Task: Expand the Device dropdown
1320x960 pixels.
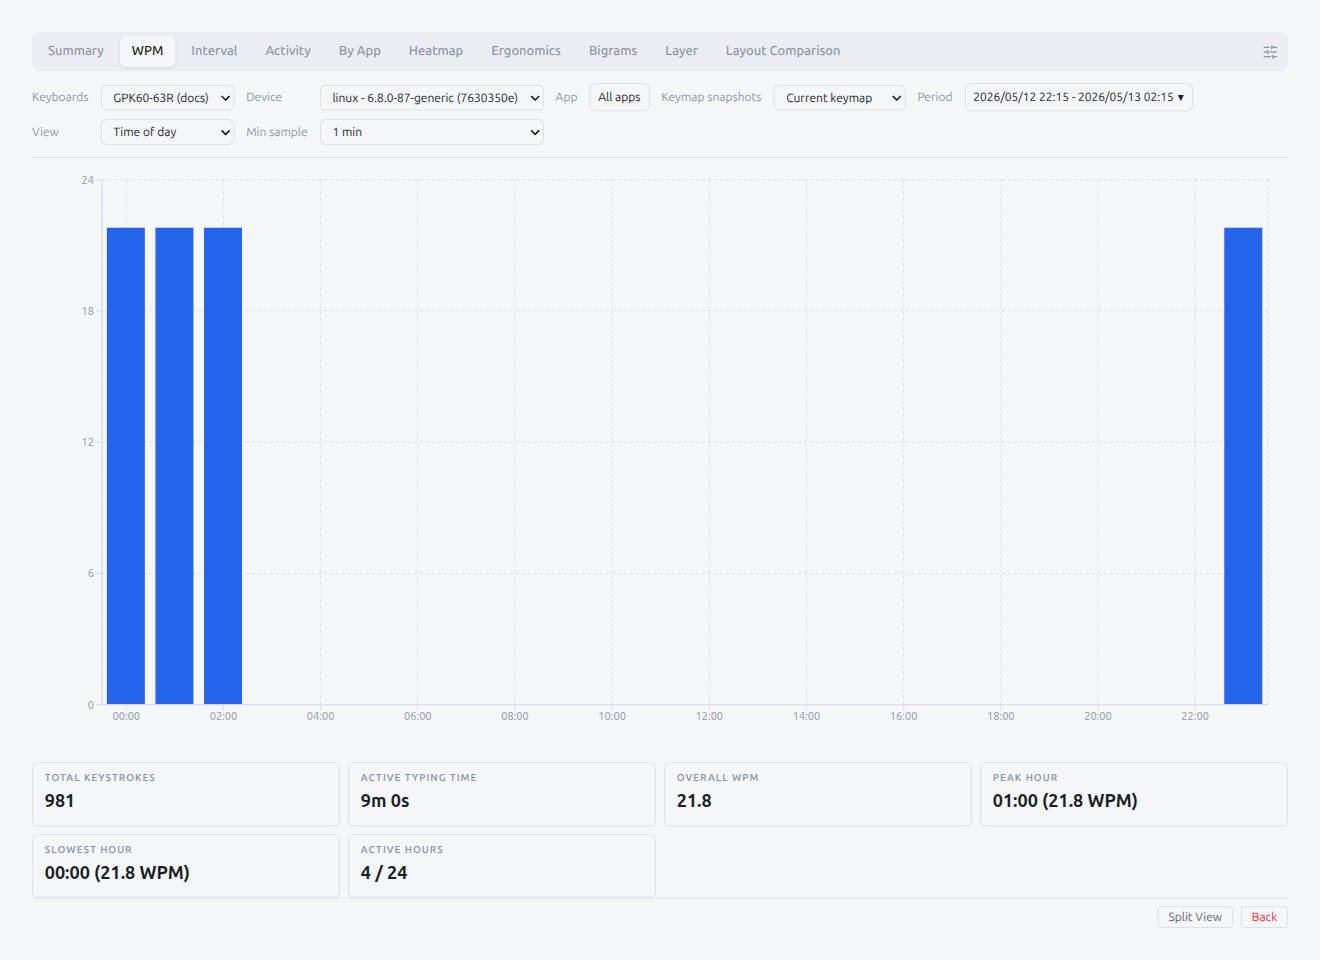Action: click(432, 98)
